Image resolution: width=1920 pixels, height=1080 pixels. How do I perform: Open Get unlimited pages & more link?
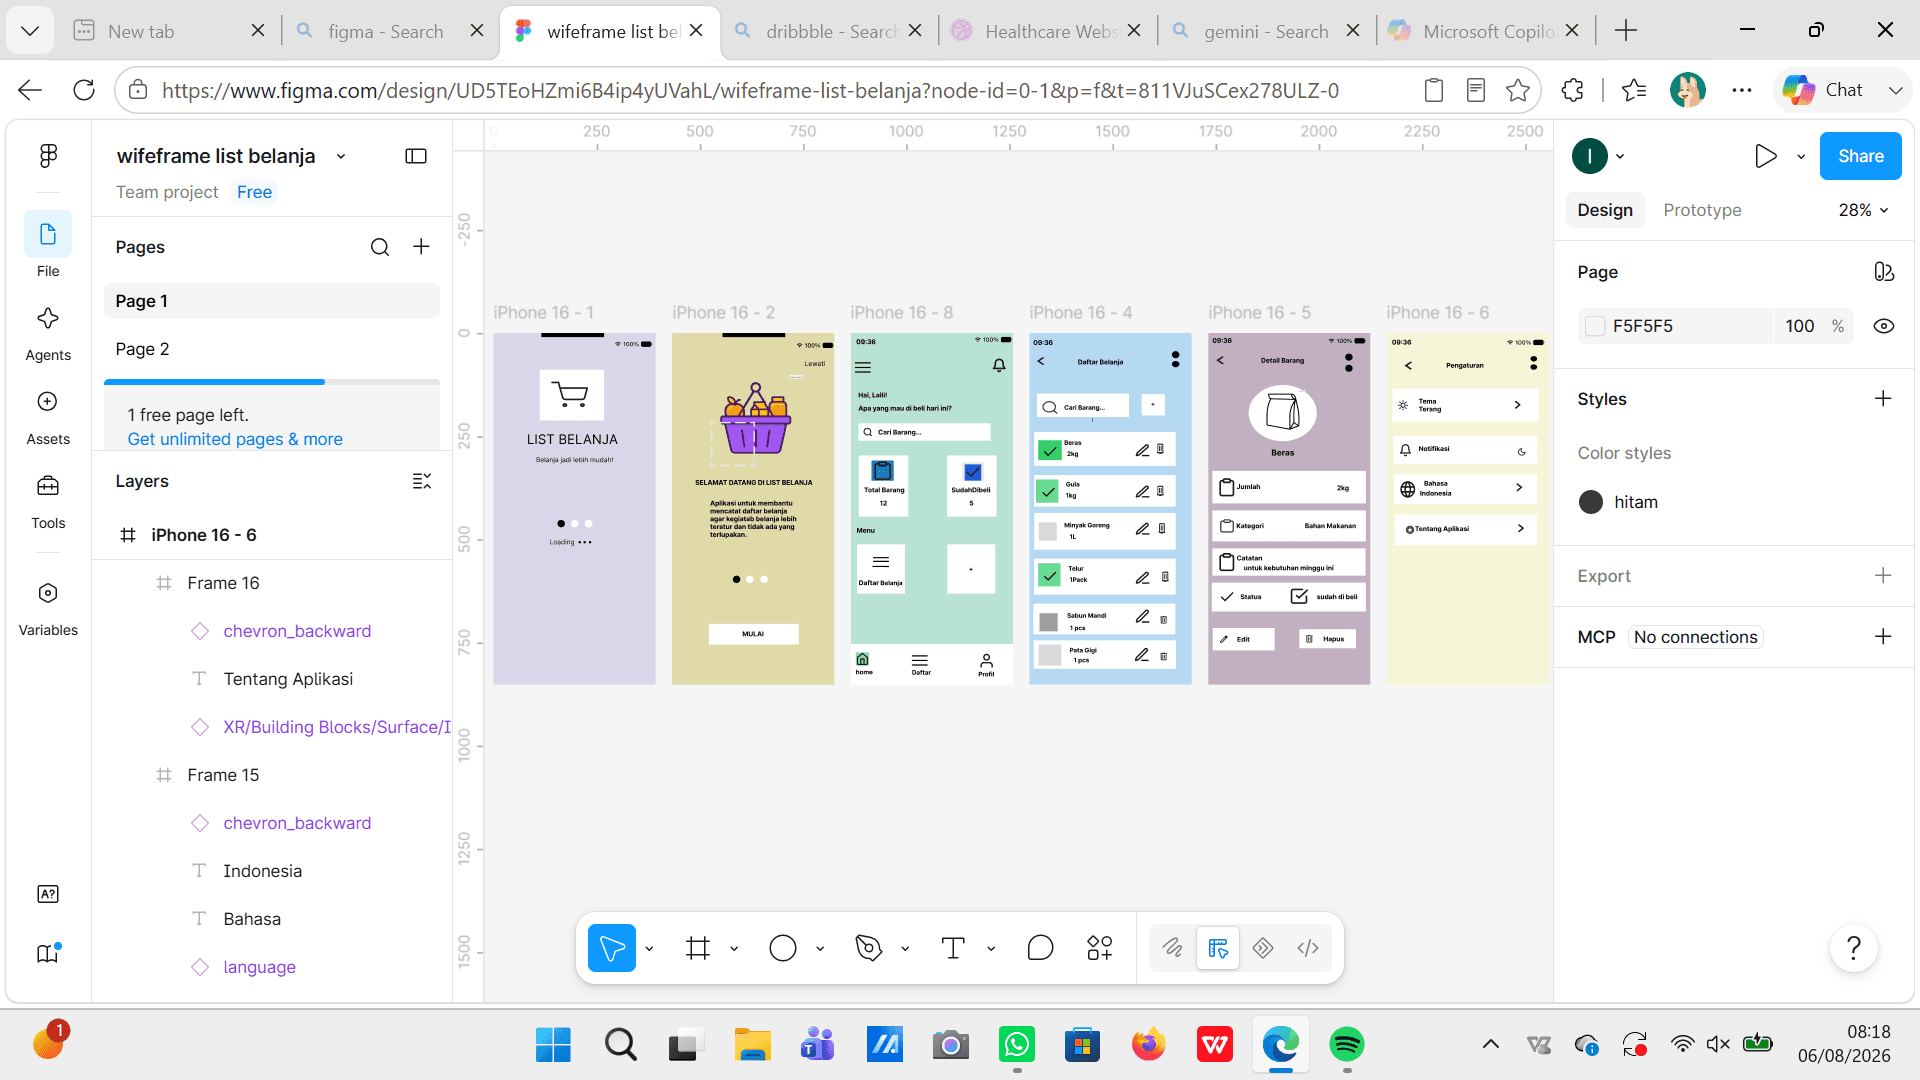tap(235, 439)
